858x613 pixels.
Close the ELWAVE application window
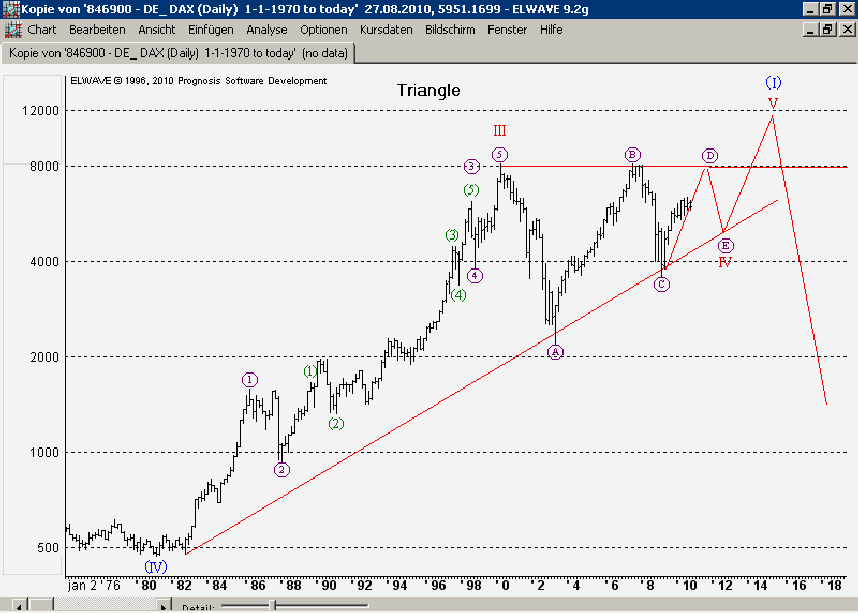click(847, 9)
